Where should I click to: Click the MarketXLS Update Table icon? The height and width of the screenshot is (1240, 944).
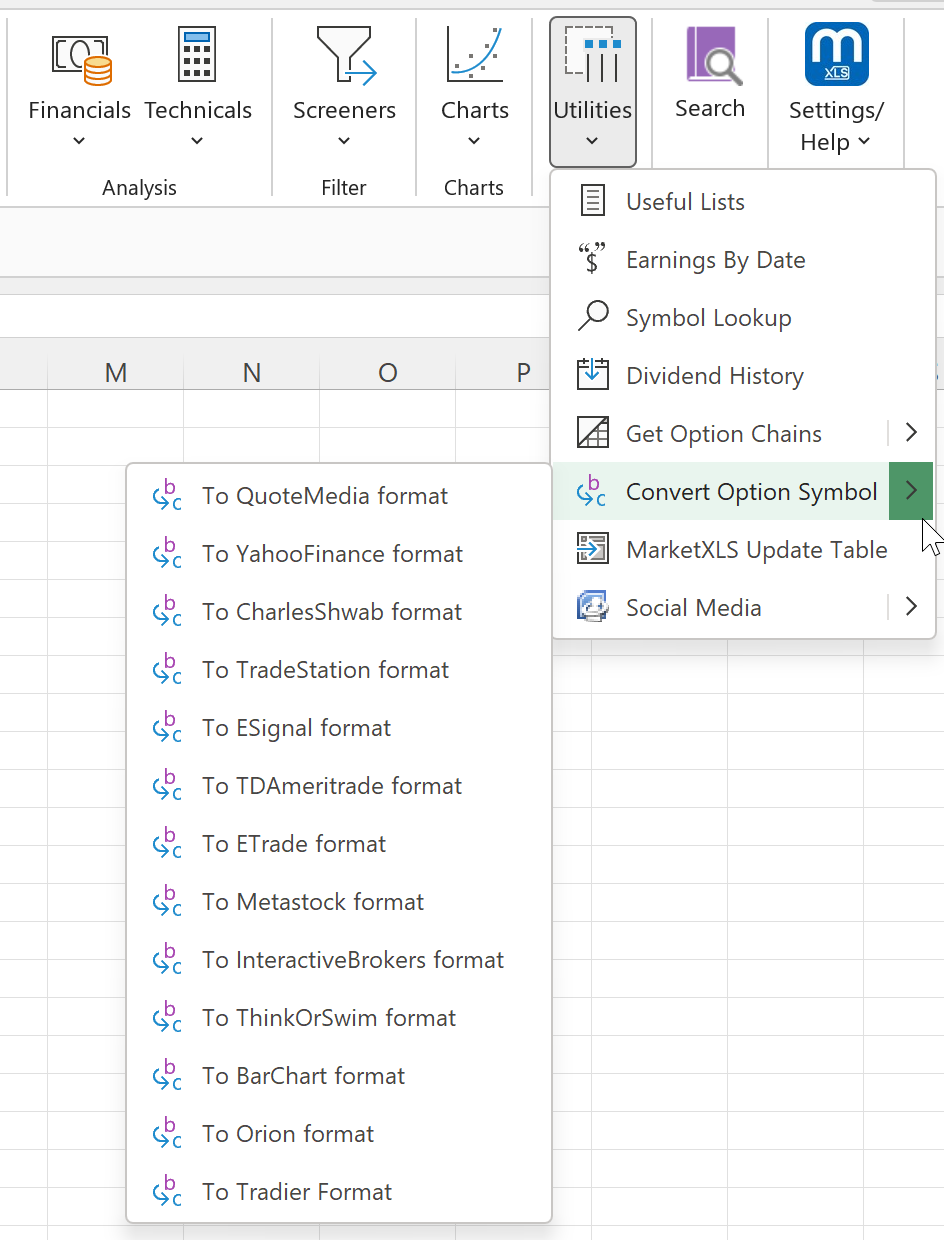pos(593,549)
